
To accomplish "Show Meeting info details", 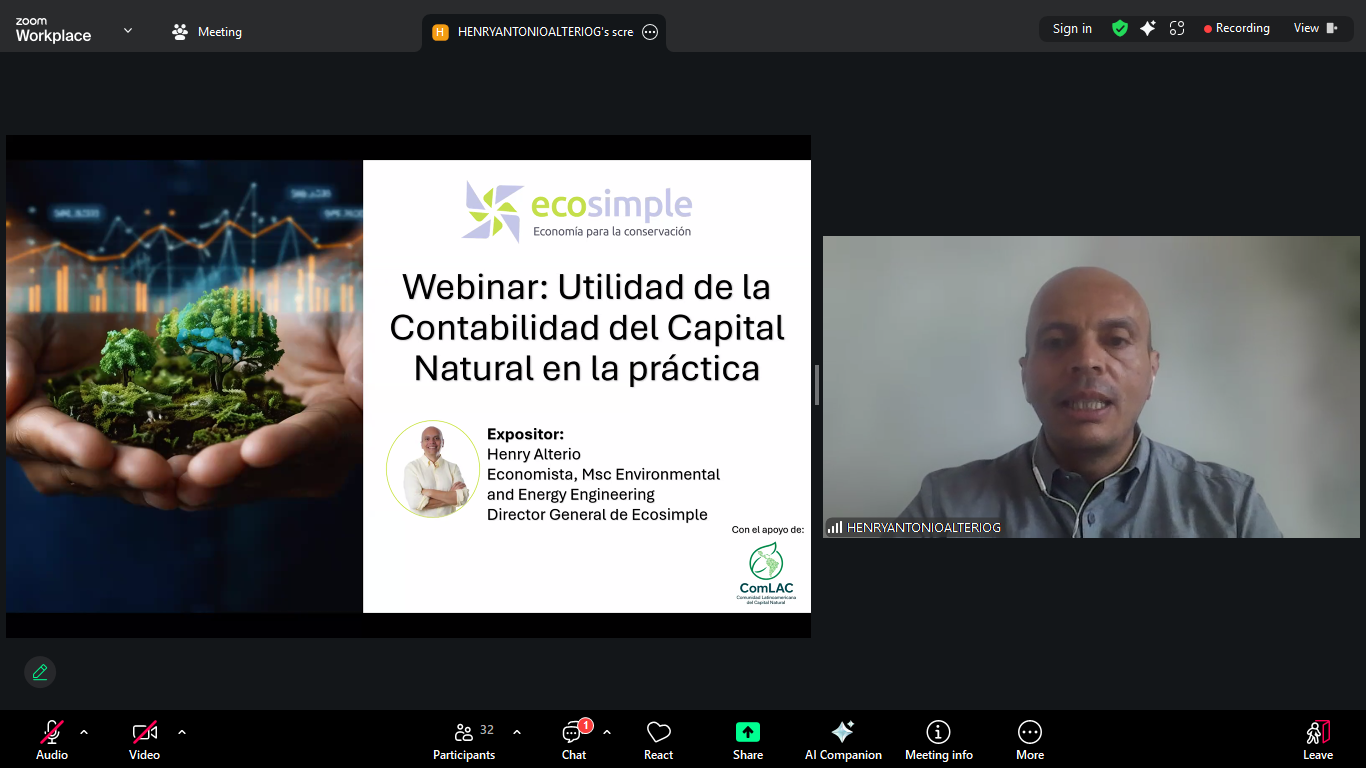I will [x=938, y=740].
